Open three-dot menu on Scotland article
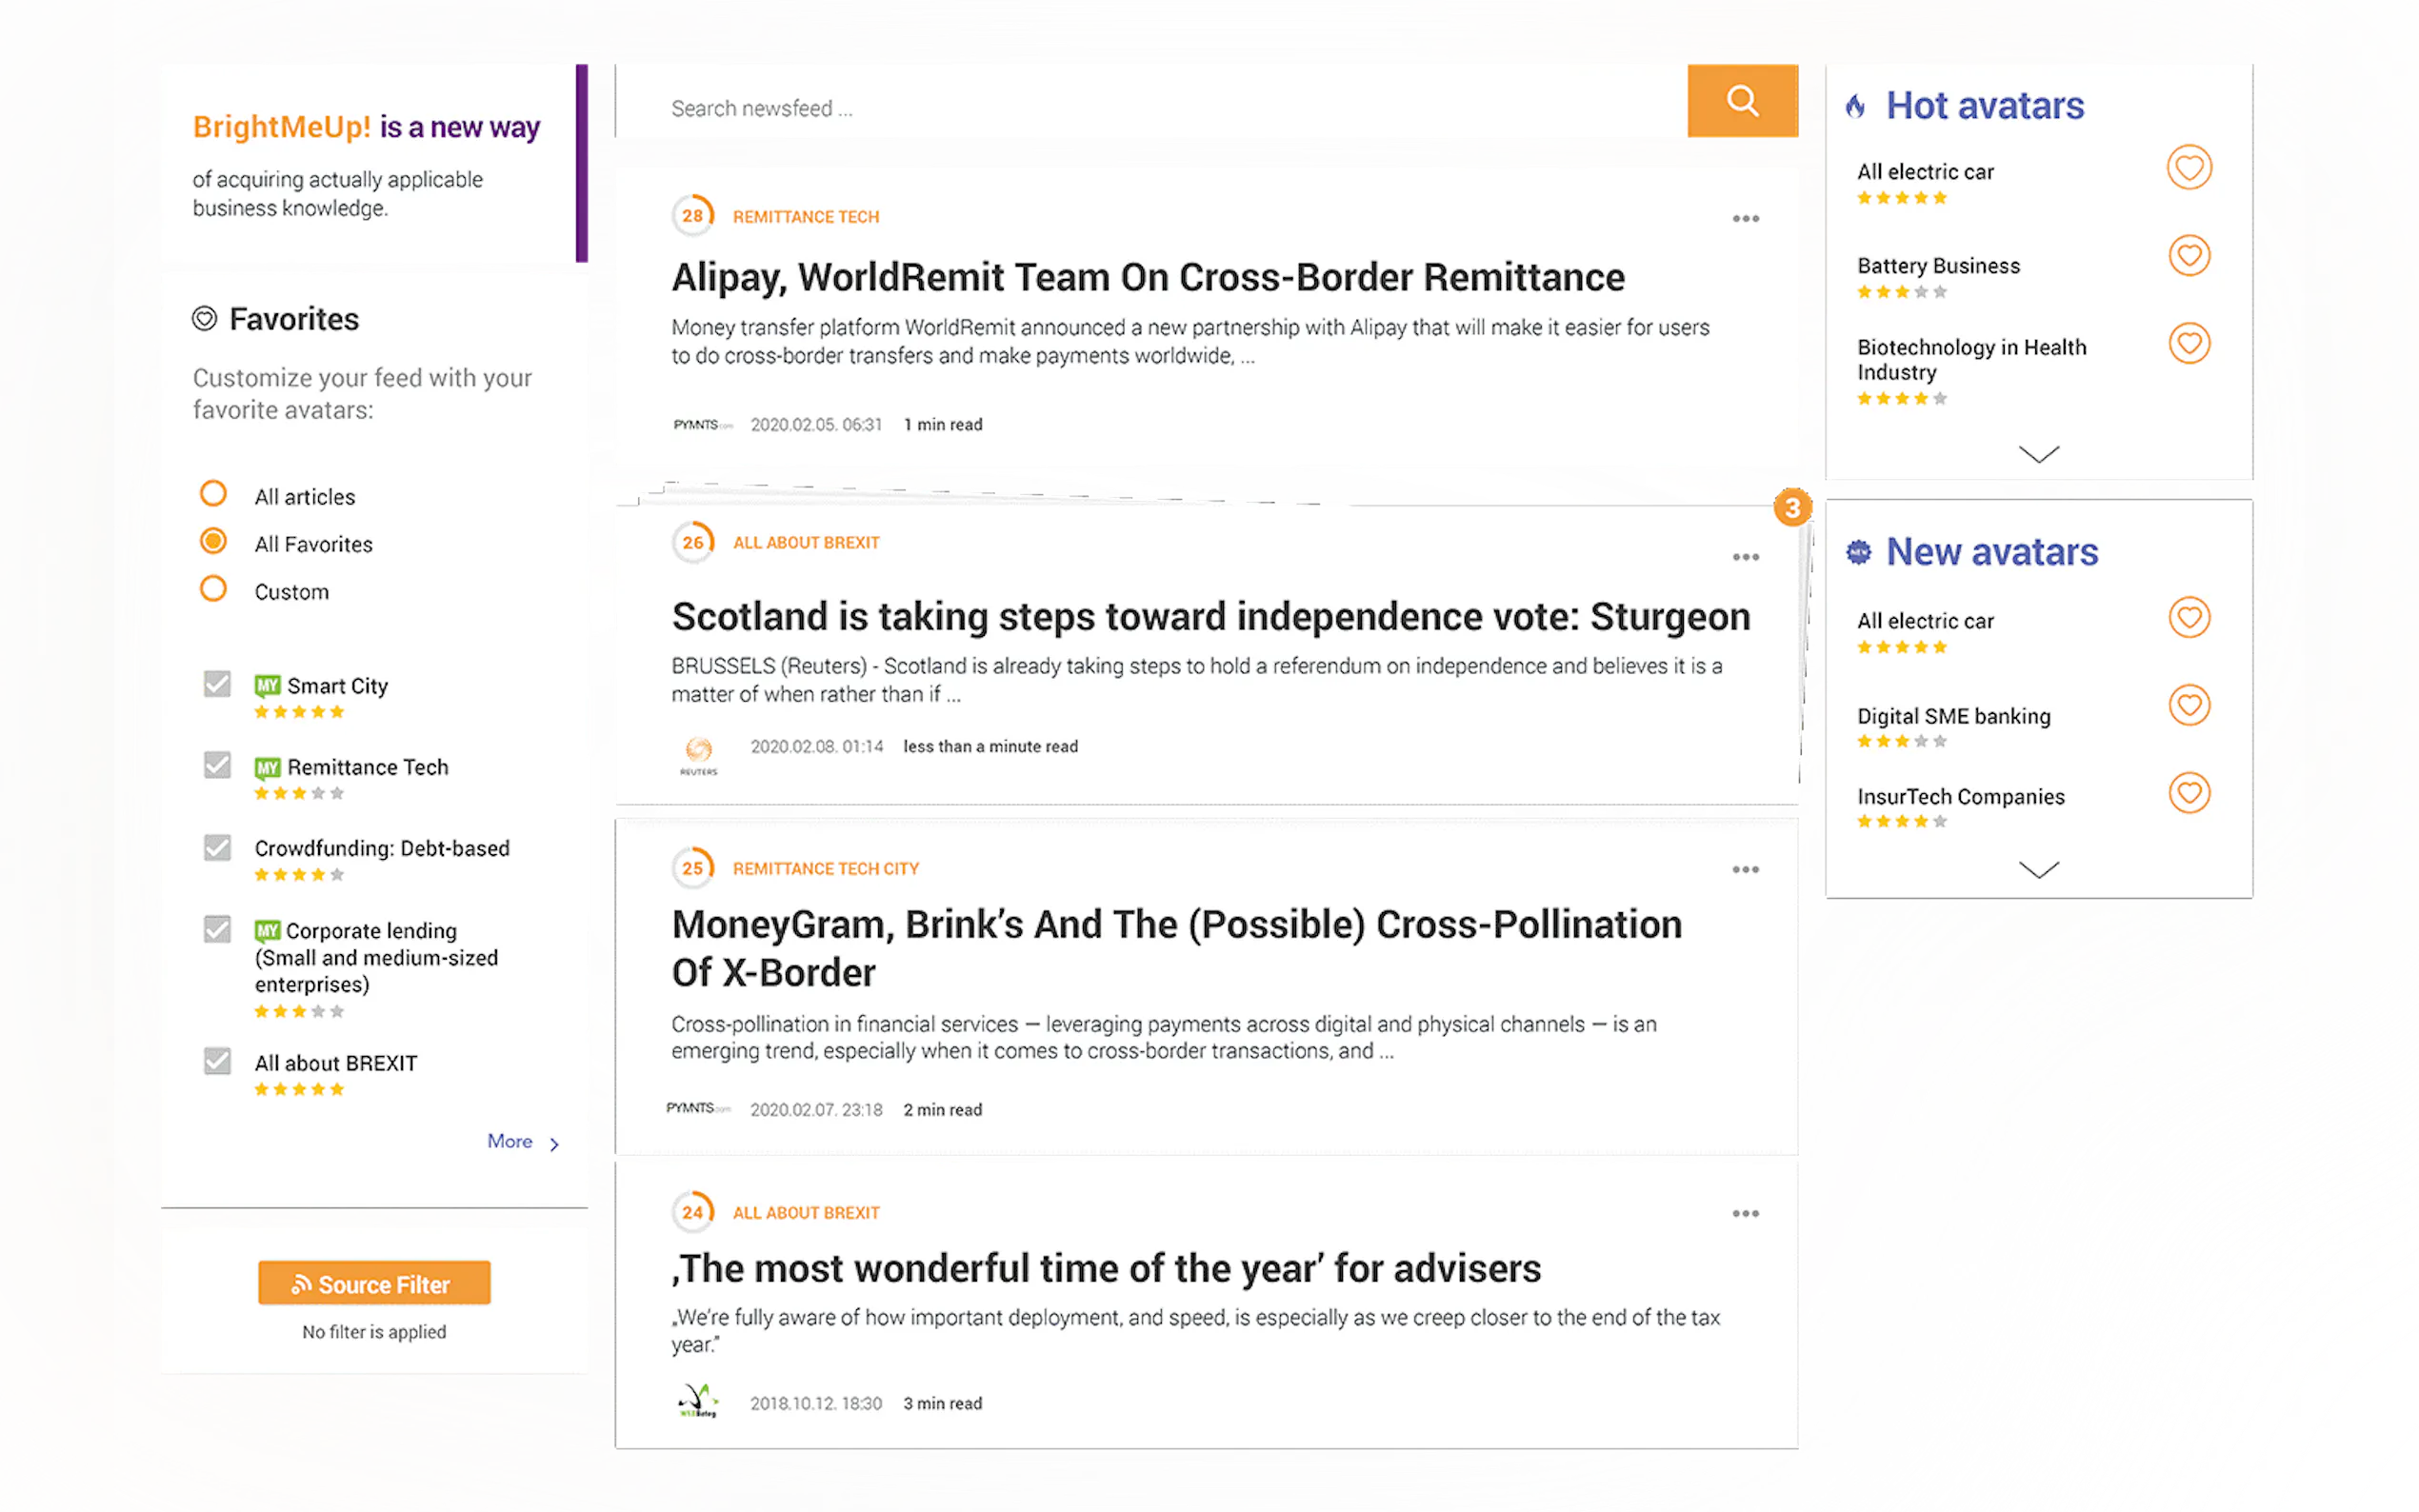This screenshot has width=2419, height=1512. pyautogui.click(x=1745, y=558)
